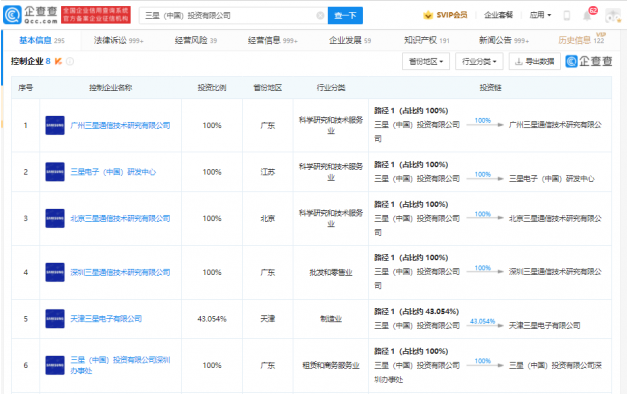Click 北京 province cell

268,218
